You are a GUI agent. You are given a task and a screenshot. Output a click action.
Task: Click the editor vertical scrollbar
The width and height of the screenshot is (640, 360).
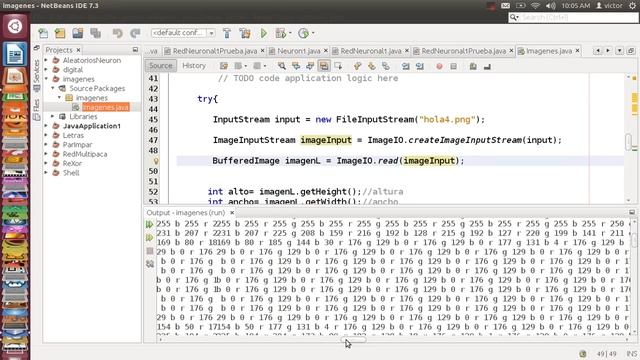[x=629, y=141]
